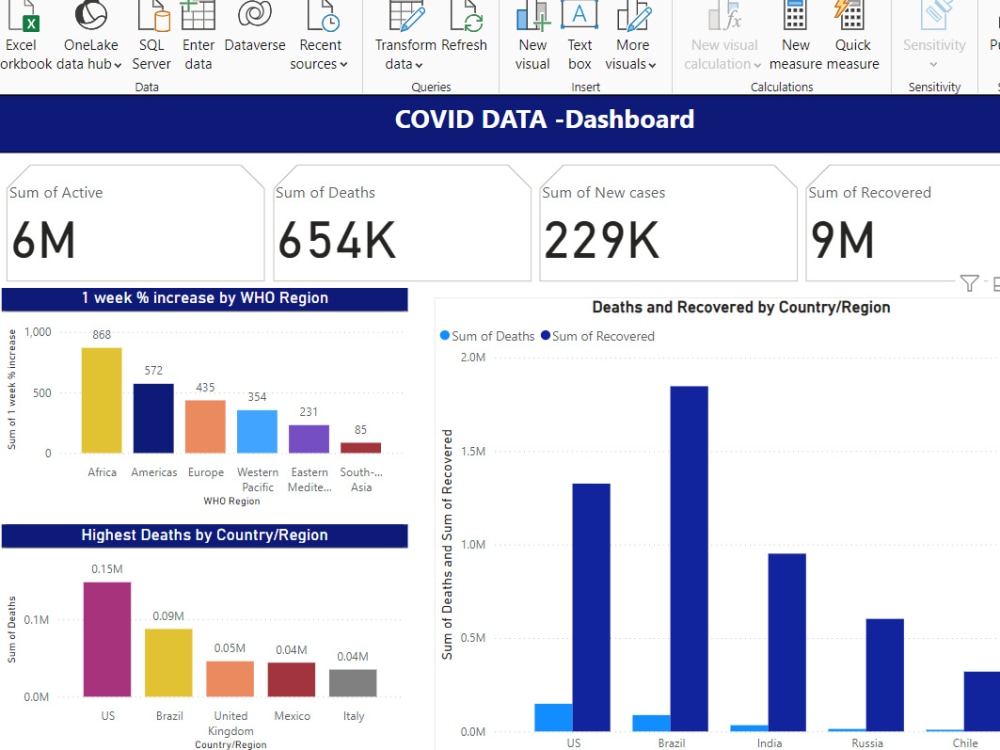Click 'Highest Deaths by Country/Region' header

pos(205,535)
